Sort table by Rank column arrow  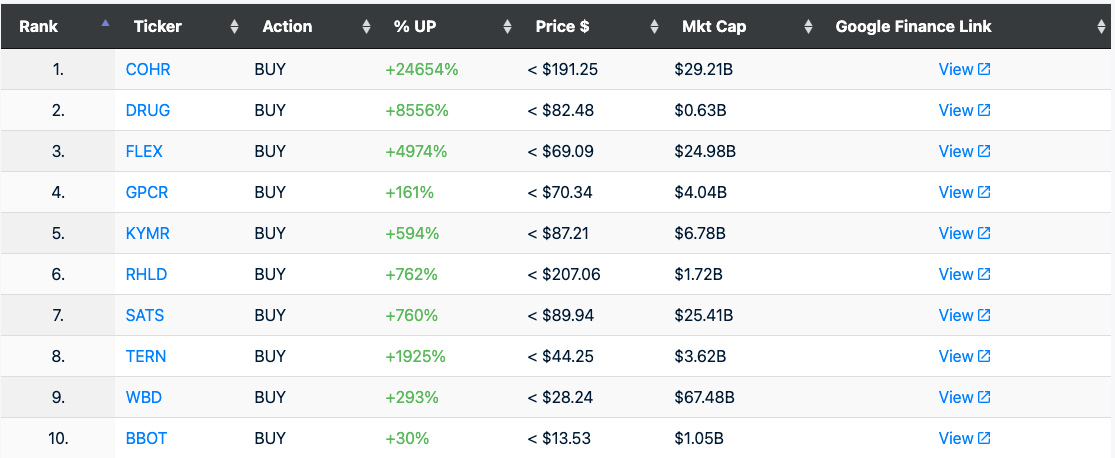tap(105, 24)
